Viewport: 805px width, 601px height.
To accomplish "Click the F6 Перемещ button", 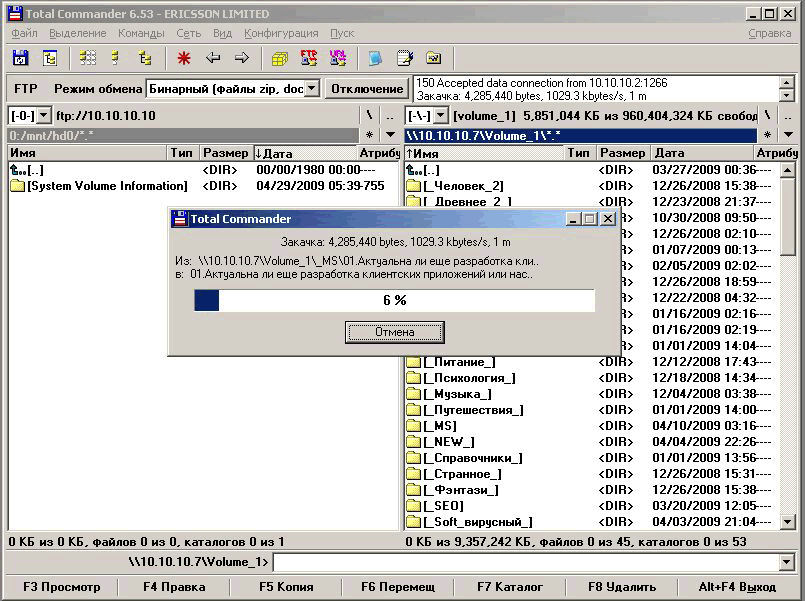I will (x=398, y=587).
